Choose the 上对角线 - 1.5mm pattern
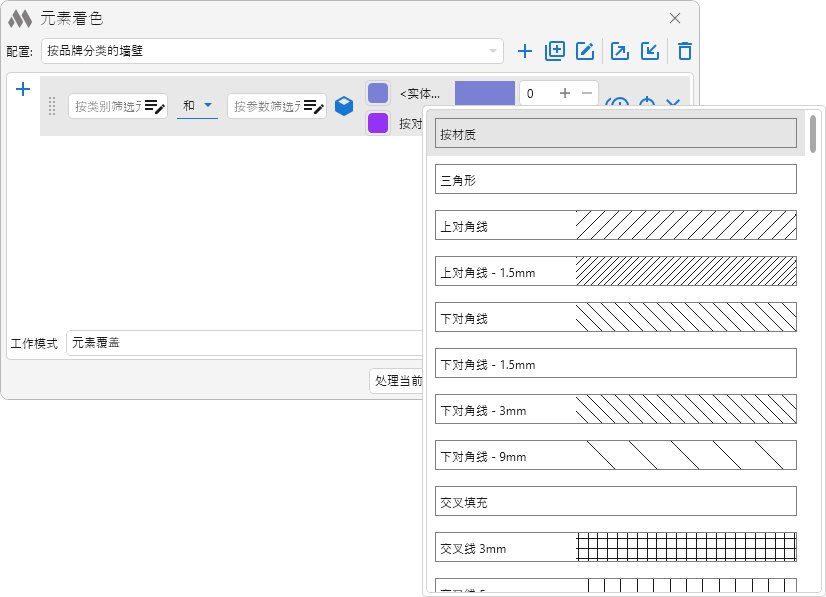 (x=615, y=272)
